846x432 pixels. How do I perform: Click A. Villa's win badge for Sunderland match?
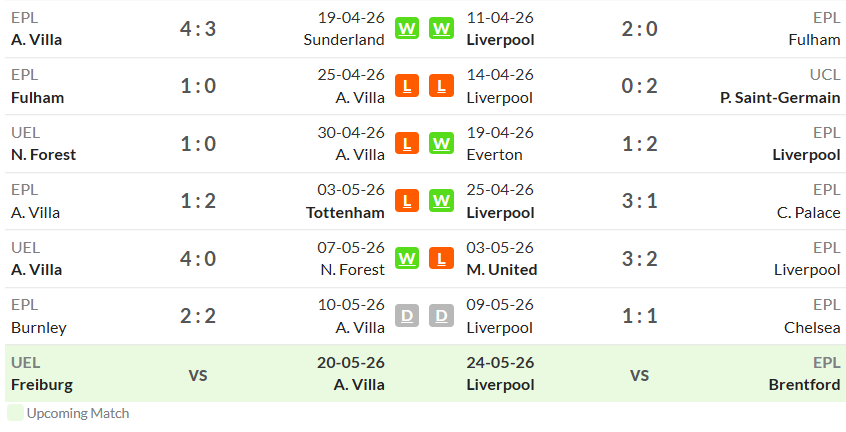(x=407, y=29)
